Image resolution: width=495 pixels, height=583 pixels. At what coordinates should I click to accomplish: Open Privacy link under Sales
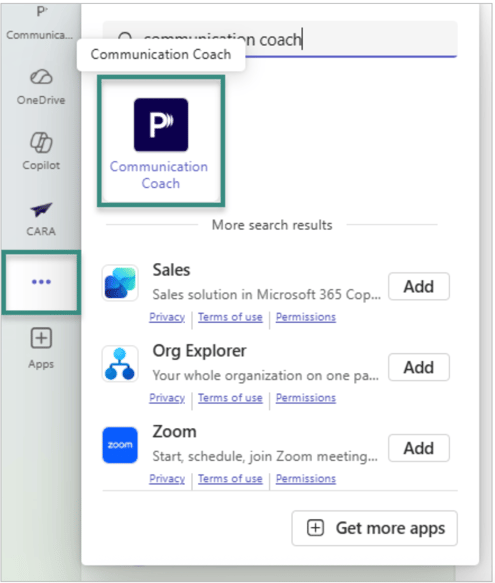click(x=167, y=317)
